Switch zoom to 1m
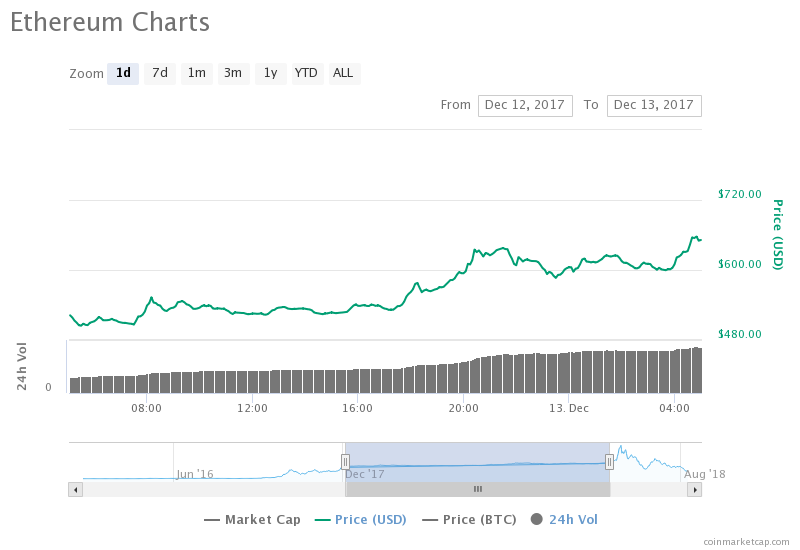The width and height of the screenshot is (800, 550). click(197, 73)
